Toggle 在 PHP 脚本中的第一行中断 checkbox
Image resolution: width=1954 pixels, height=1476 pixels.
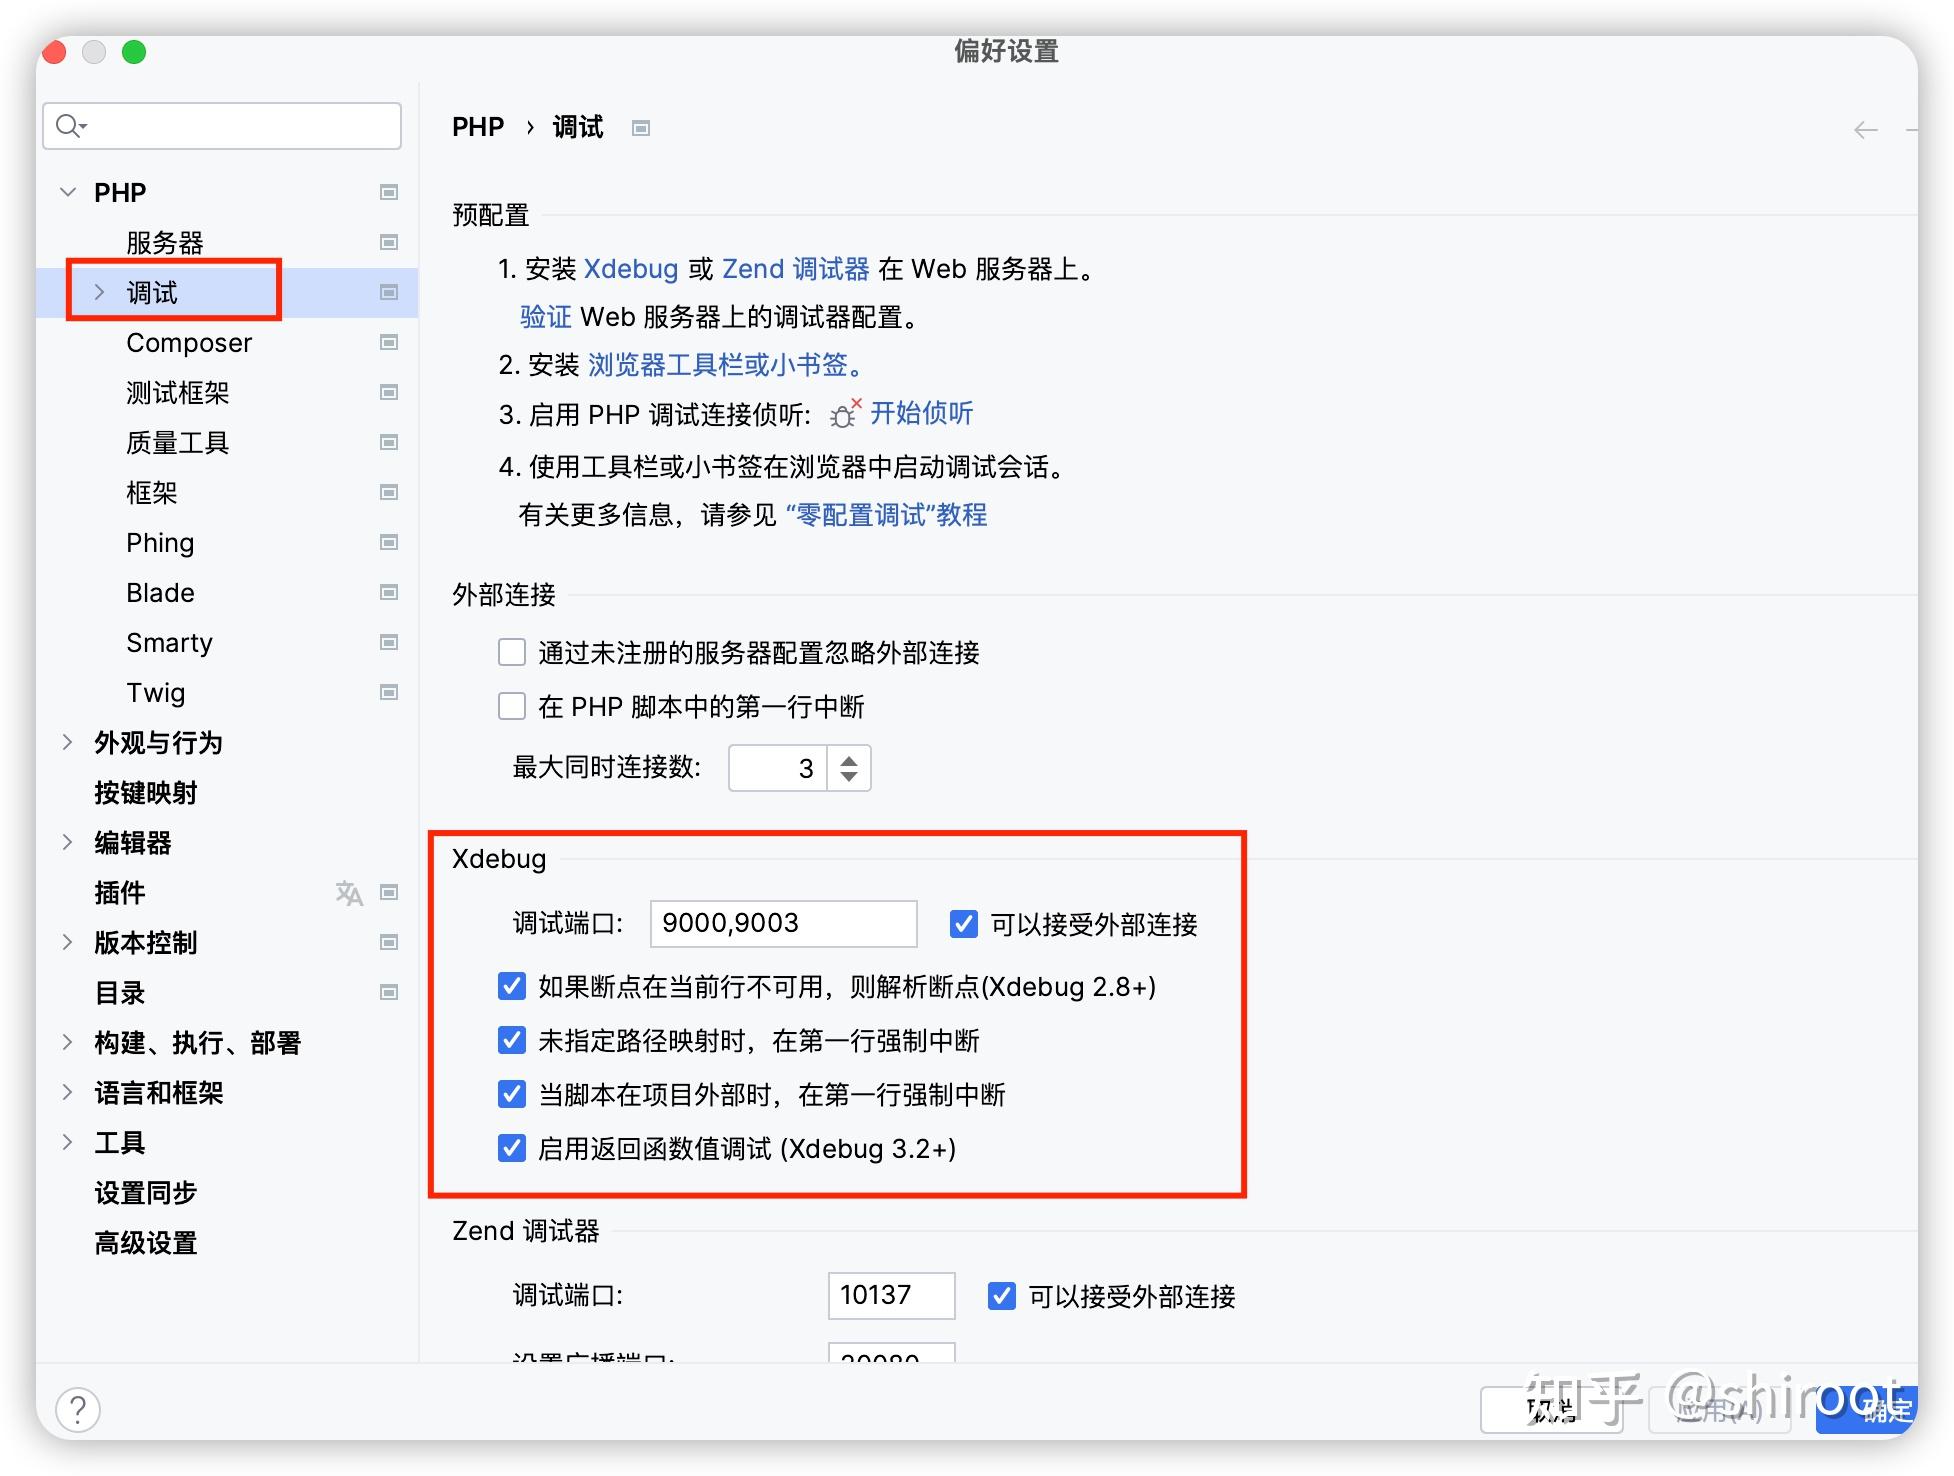point(512,707)
